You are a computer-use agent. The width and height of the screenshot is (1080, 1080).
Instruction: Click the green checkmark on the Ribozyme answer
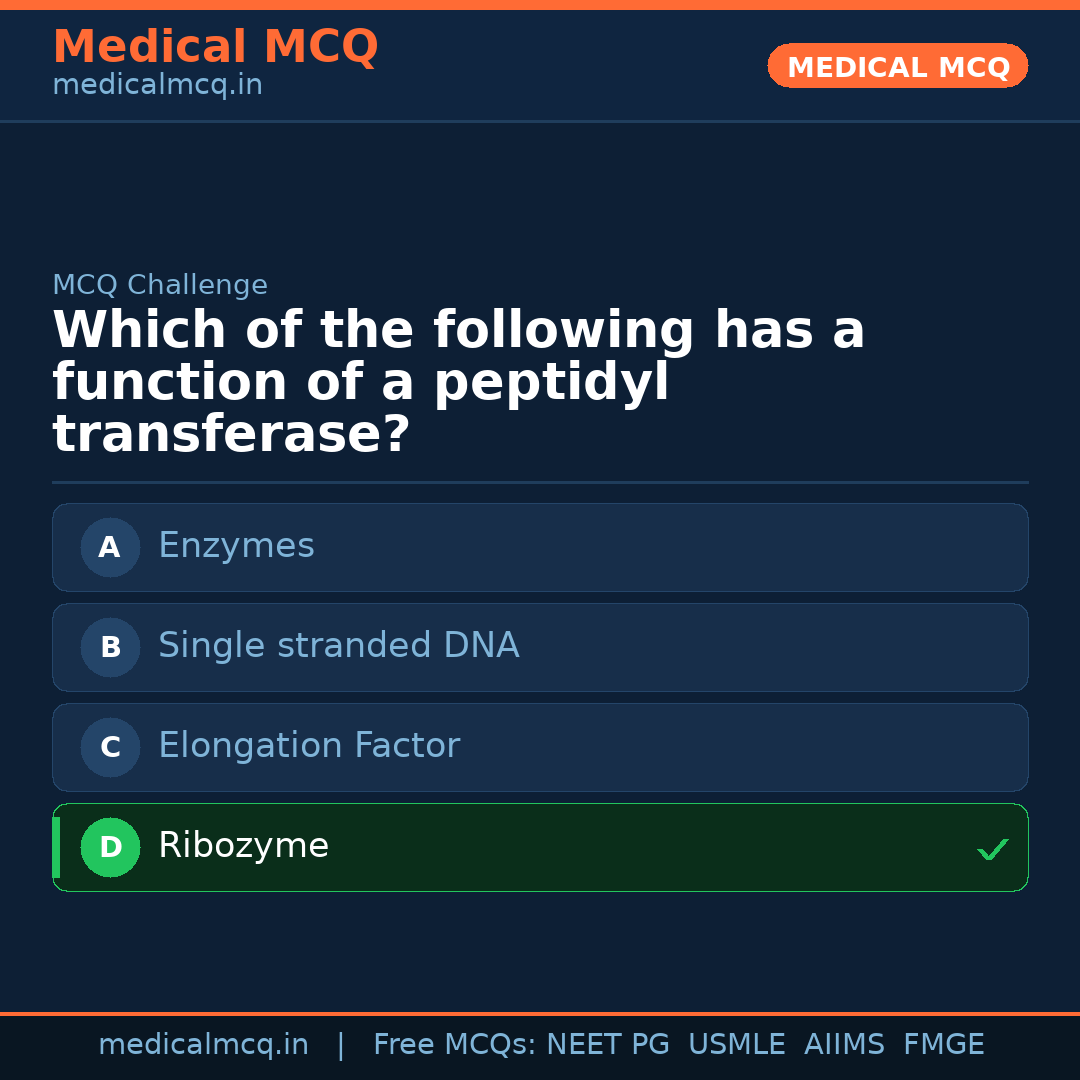[993, 849]
